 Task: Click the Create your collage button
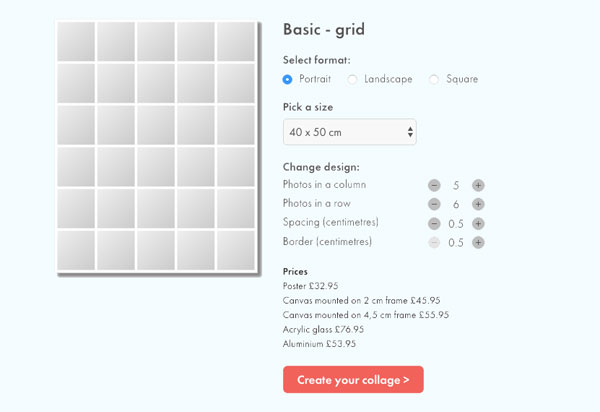tap(353, 380)
